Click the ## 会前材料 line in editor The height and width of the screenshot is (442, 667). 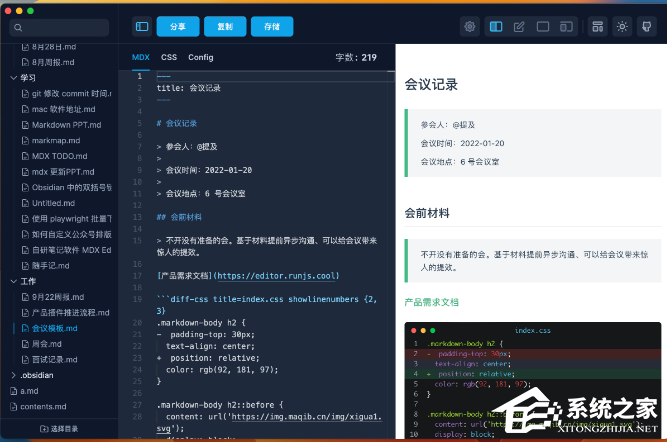pos(179,217)
